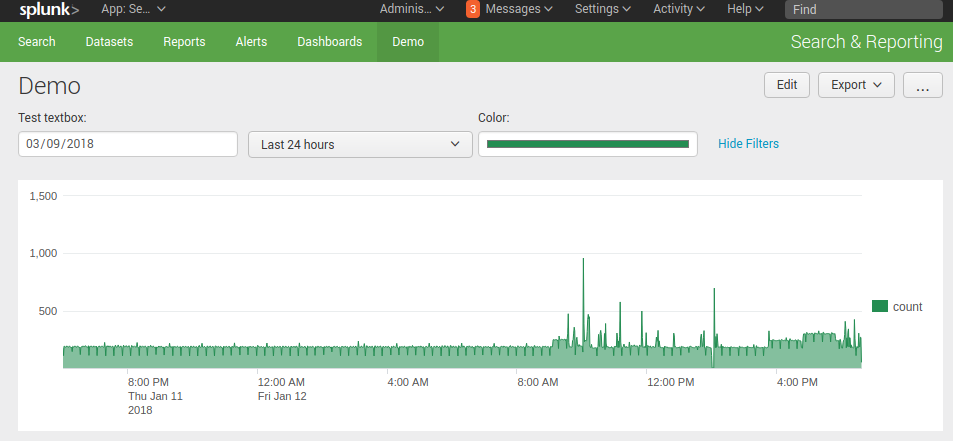Expand the Administrator menu

tap(412, 9)
